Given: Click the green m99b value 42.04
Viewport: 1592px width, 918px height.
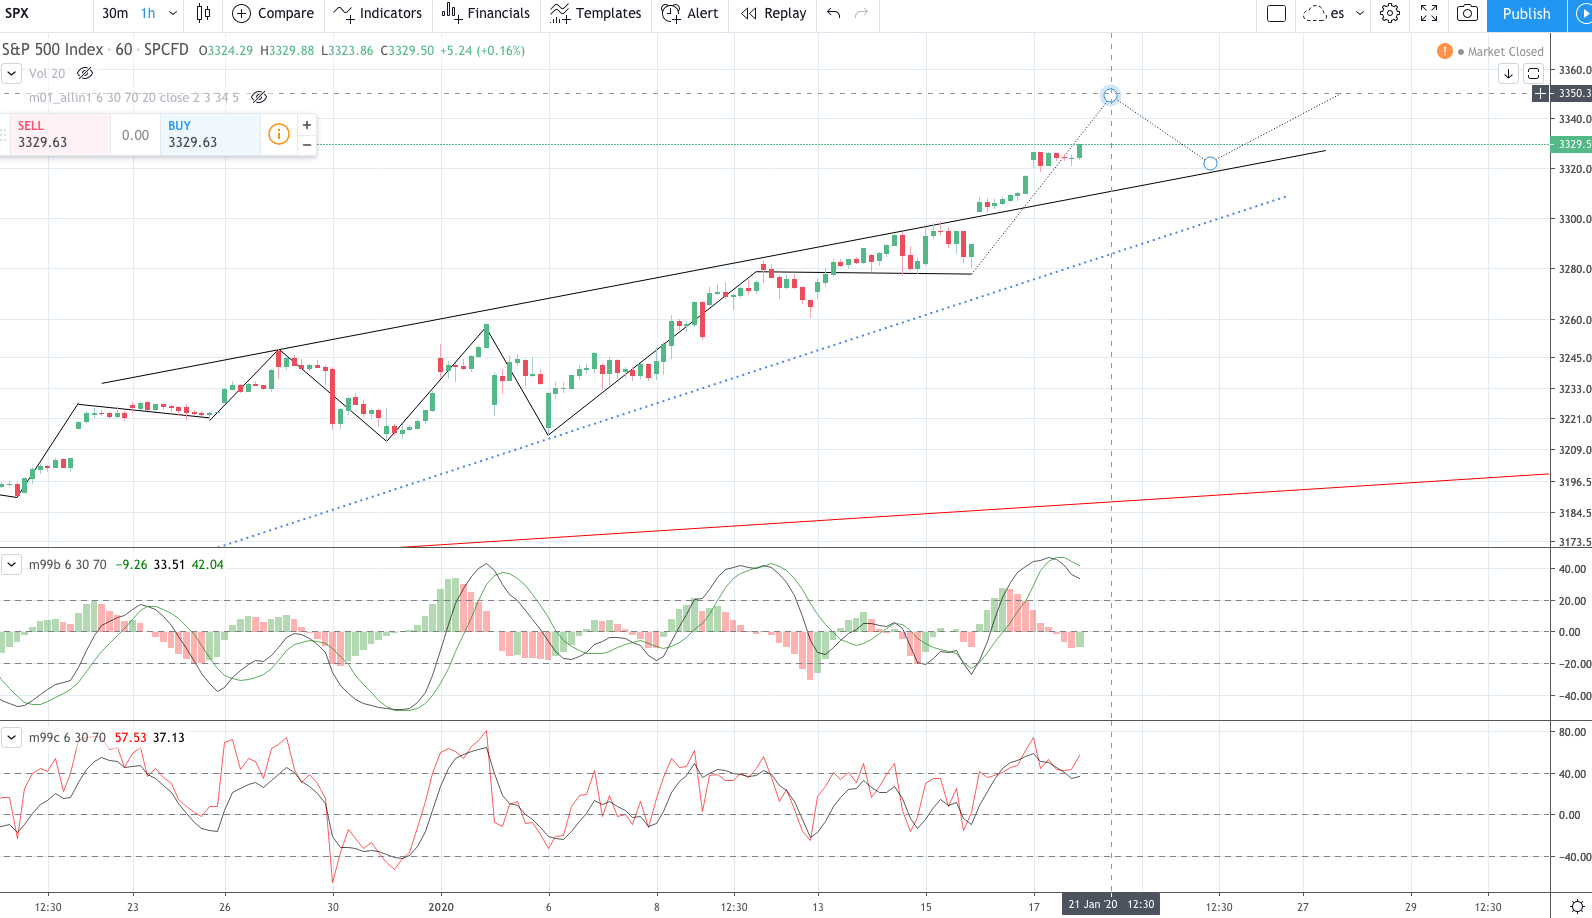Looking at the screenshot, I should pyautogui.click(x=208, y=565).
